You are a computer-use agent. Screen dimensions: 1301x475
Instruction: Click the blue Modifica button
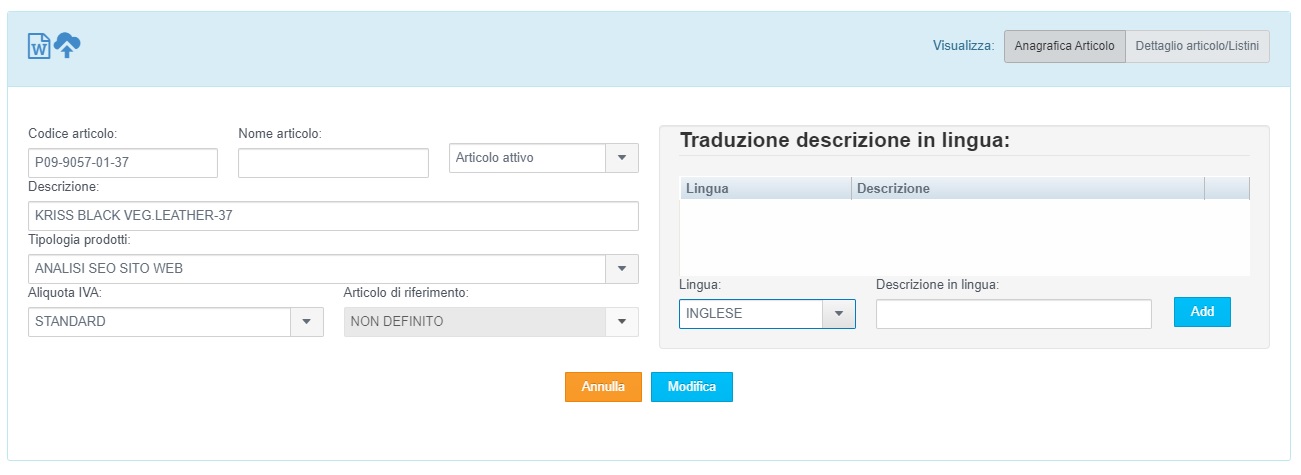point(691,387)
